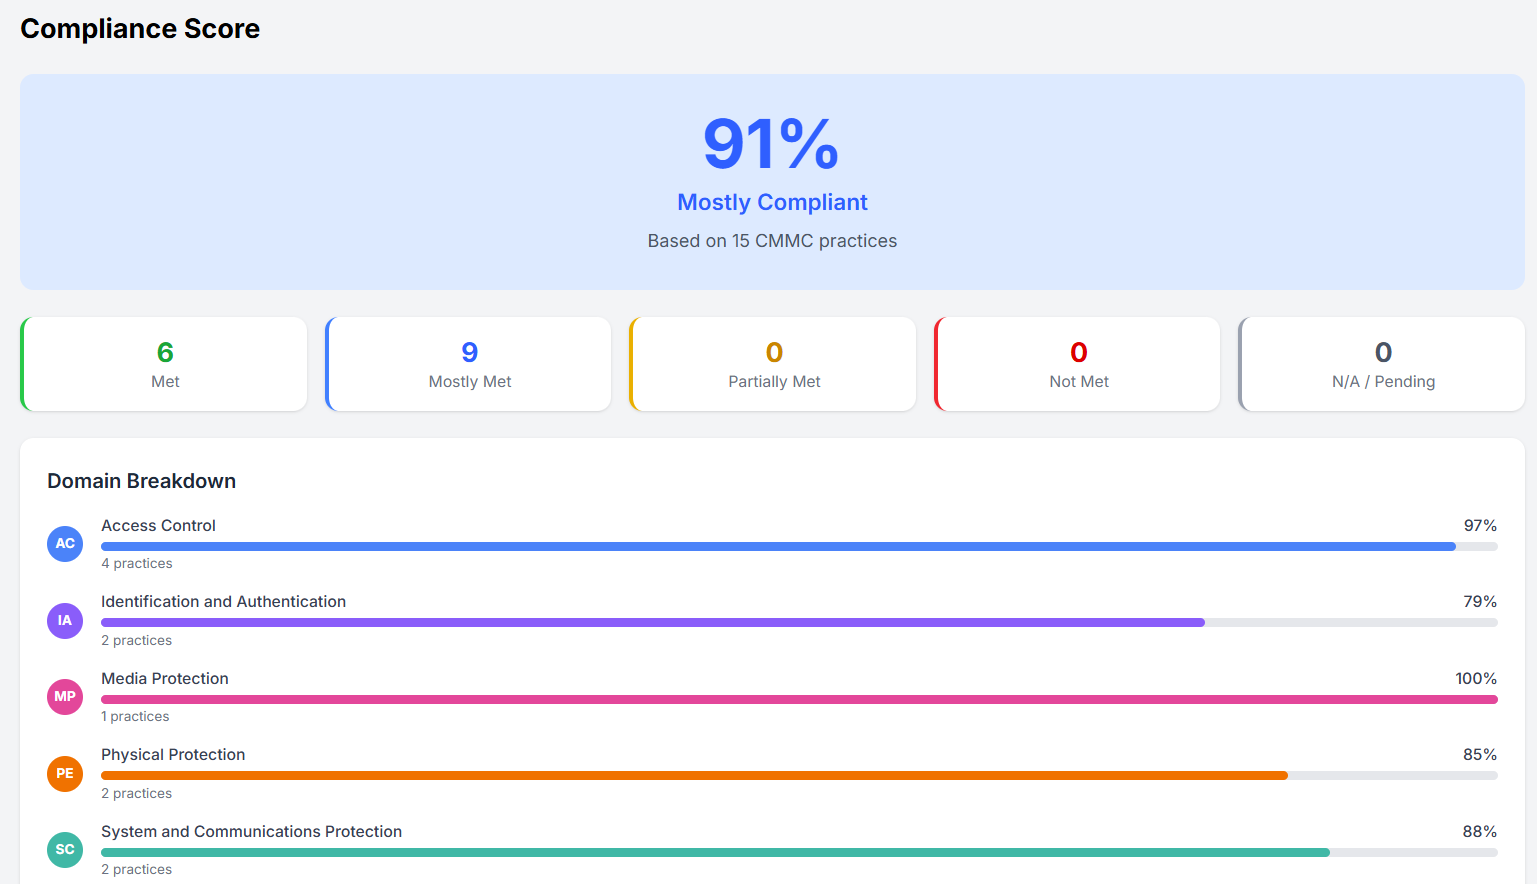Open the N/A / Pending card
The width and height of the screenshot is (1537, 884).
coord(1383,364)
